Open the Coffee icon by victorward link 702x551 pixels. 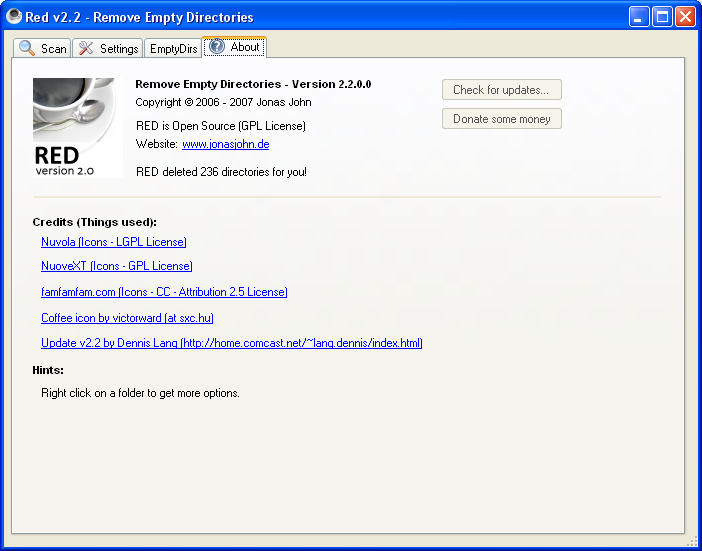(127, 318)
